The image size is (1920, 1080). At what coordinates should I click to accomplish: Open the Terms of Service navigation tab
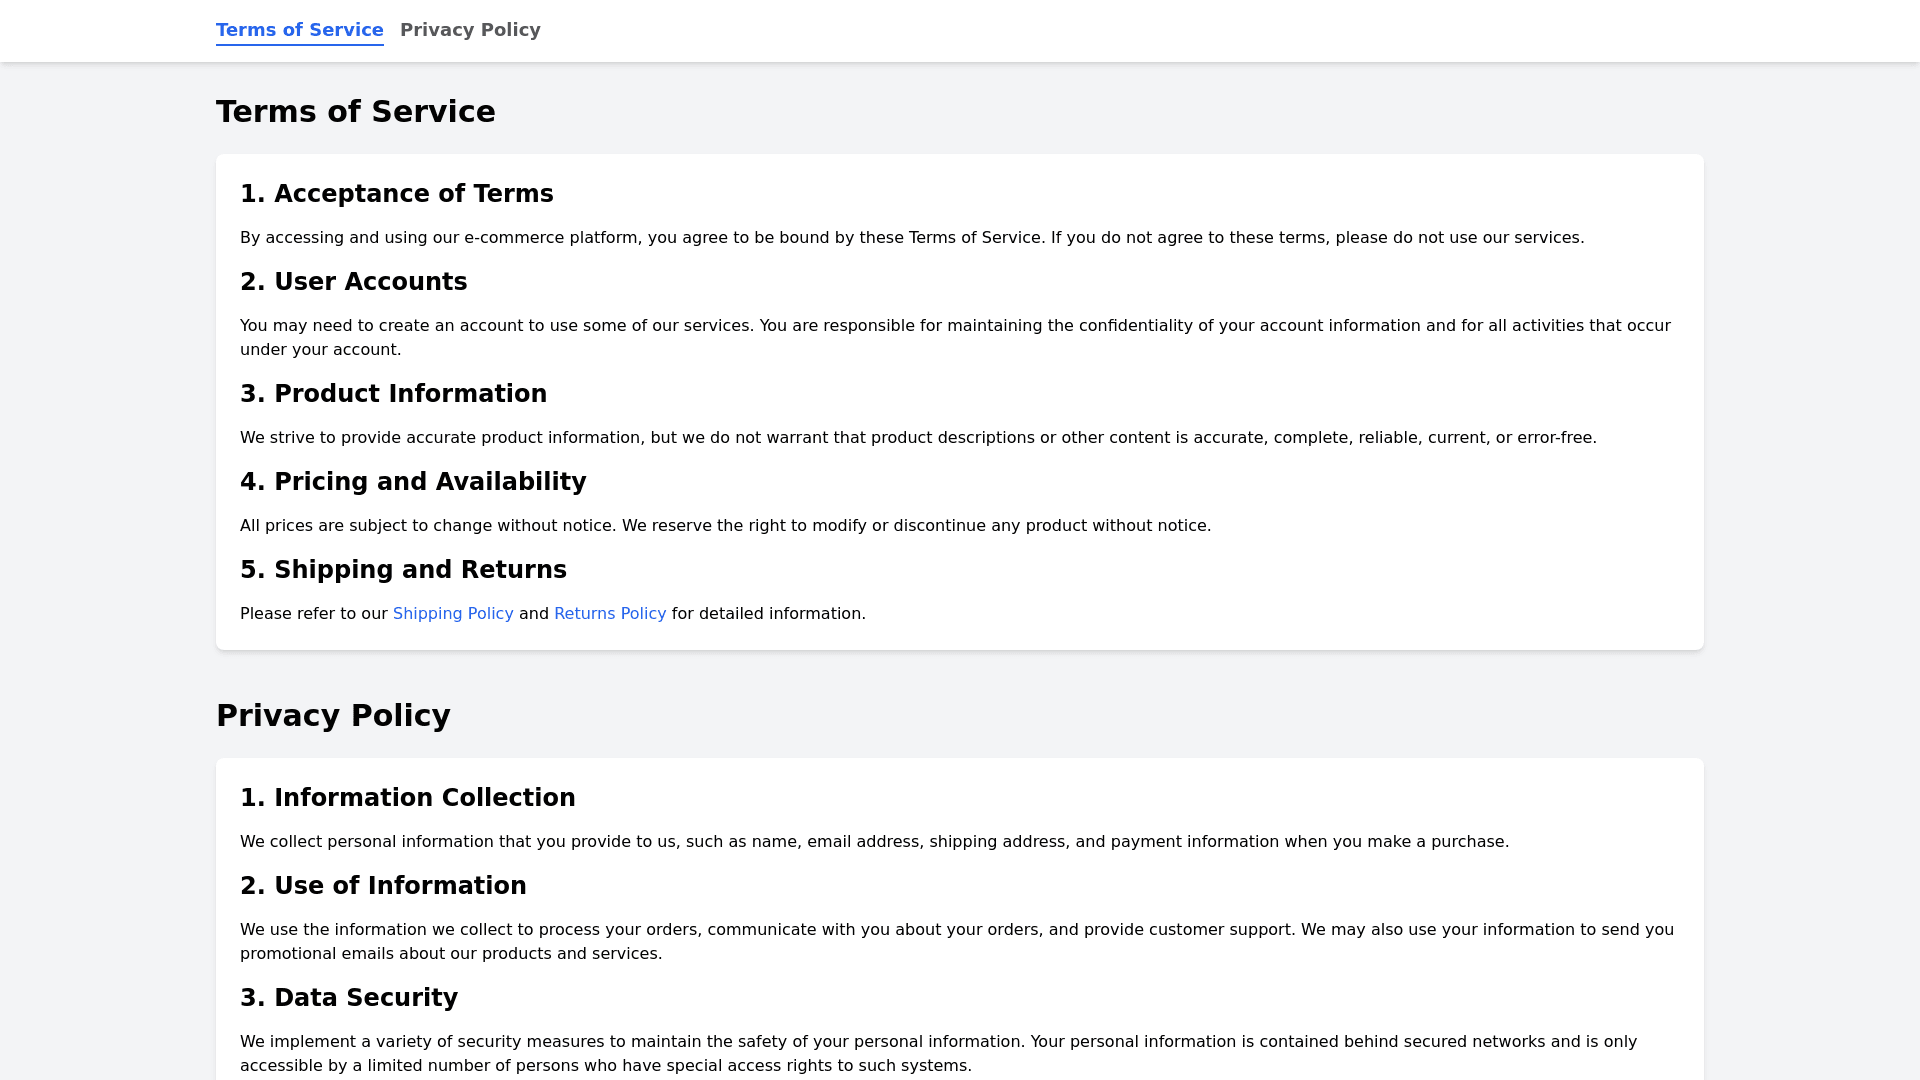coord(299,30)
